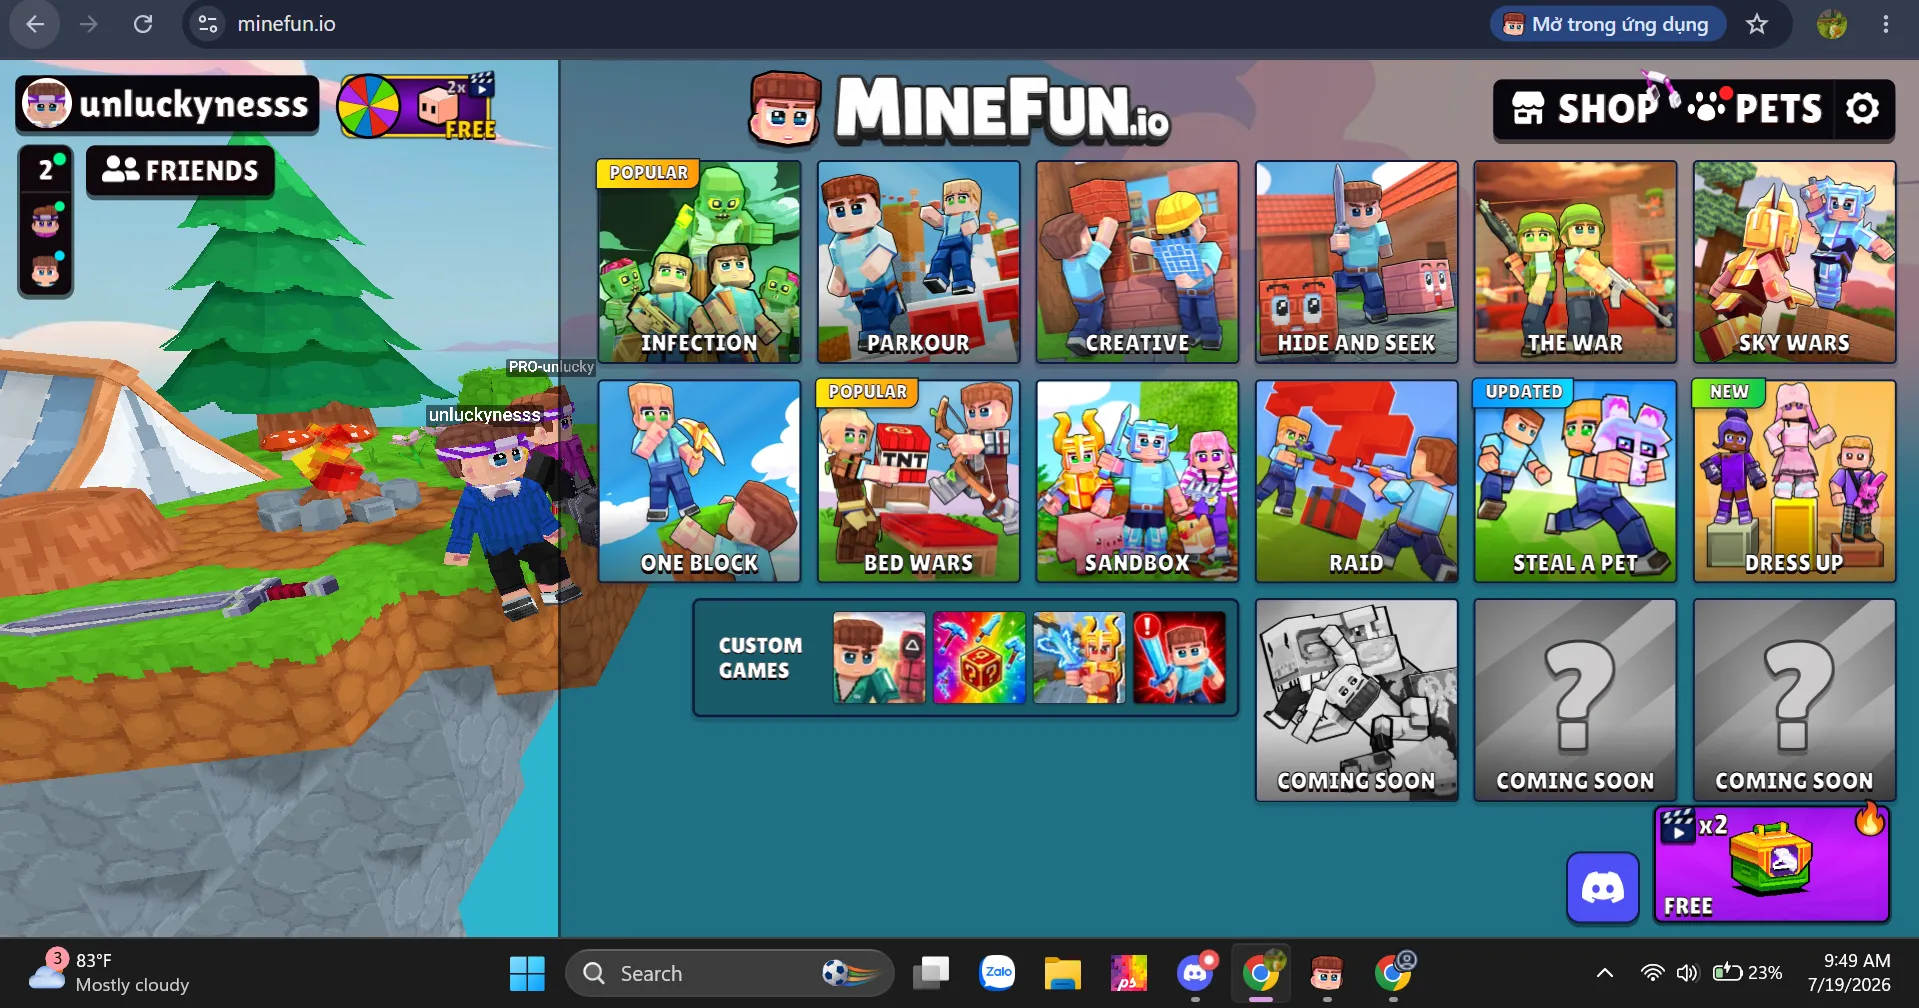Open the MineFun app in taskbar
Viewport: 1919px width, 1008px height.
pos(1327,973)
